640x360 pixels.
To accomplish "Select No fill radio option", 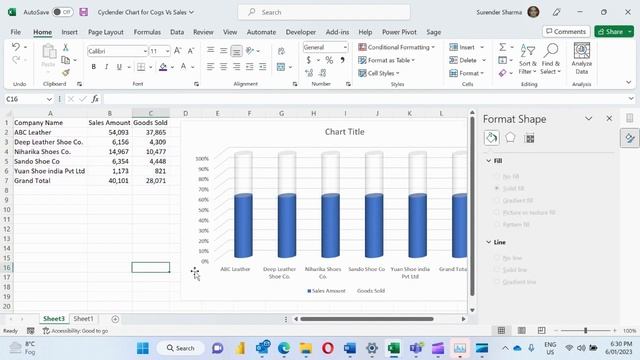I will pos(497,177).
